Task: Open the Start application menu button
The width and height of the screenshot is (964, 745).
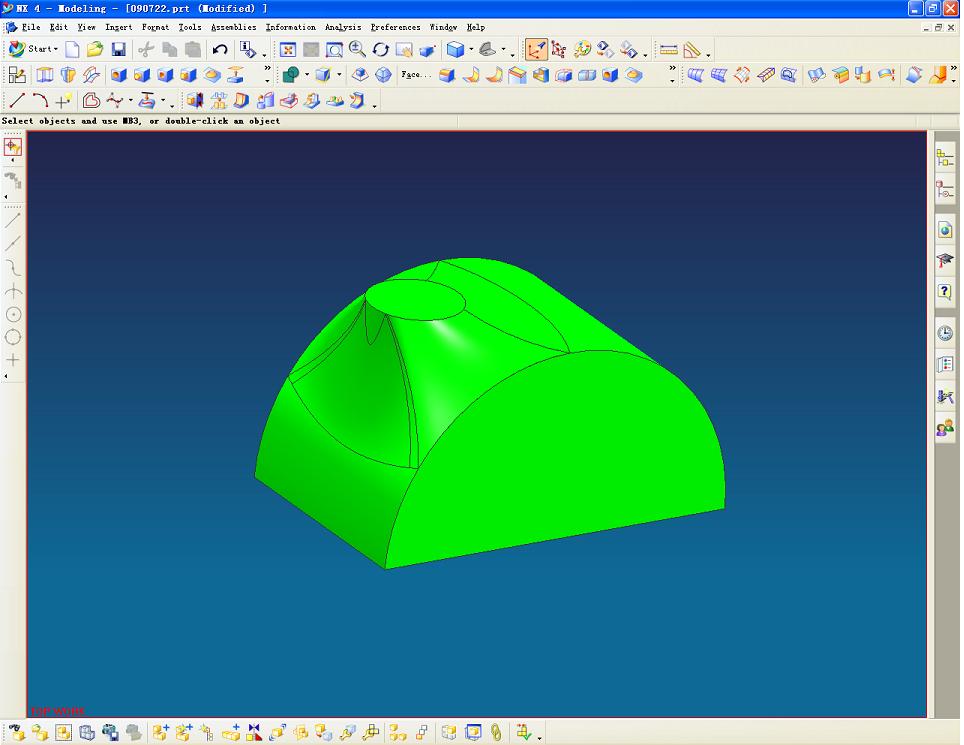Action: pos(33,49)
